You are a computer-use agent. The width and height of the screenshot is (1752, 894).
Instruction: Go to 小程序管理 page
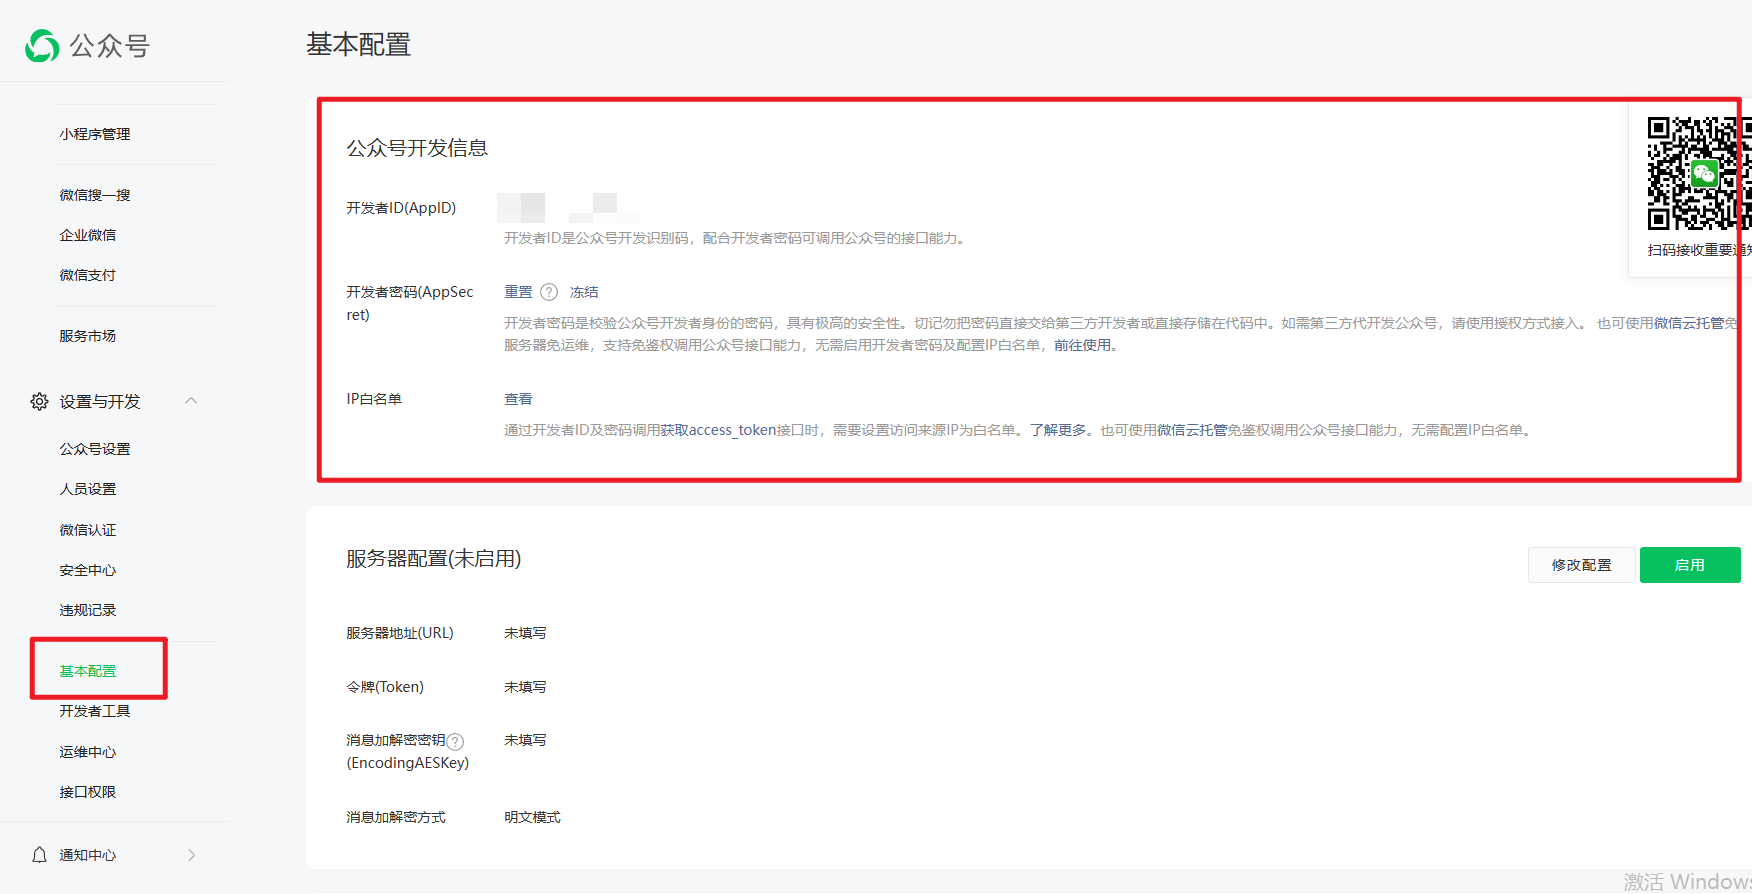pos(95,134)
